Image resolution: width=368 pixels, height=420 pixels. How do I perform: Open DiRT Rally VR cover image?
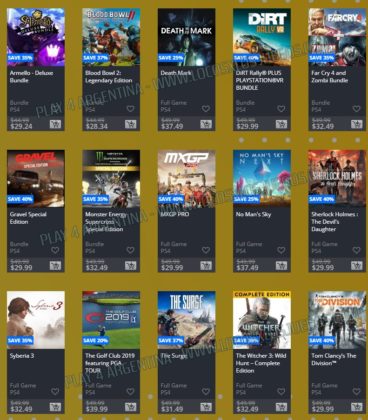coord(262,37)
